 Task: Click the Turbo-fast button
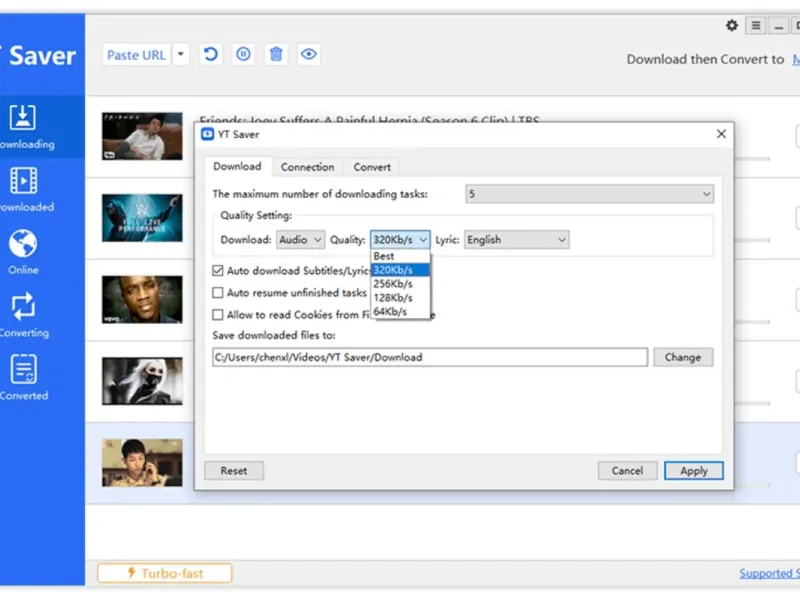[x=164, y=573]
